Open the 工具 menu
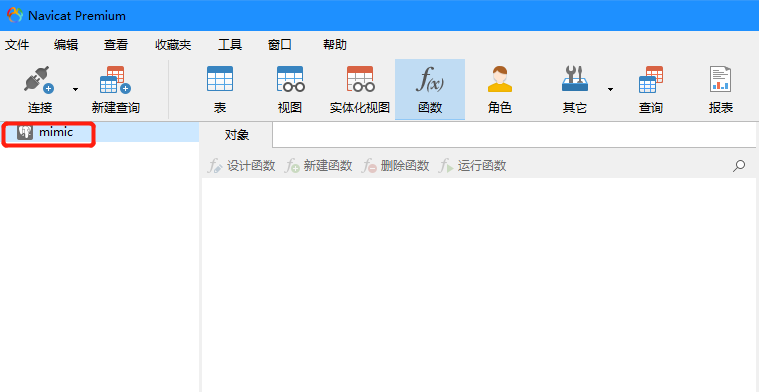This screenshot has height=392, width=759. (x=230, y=45)
